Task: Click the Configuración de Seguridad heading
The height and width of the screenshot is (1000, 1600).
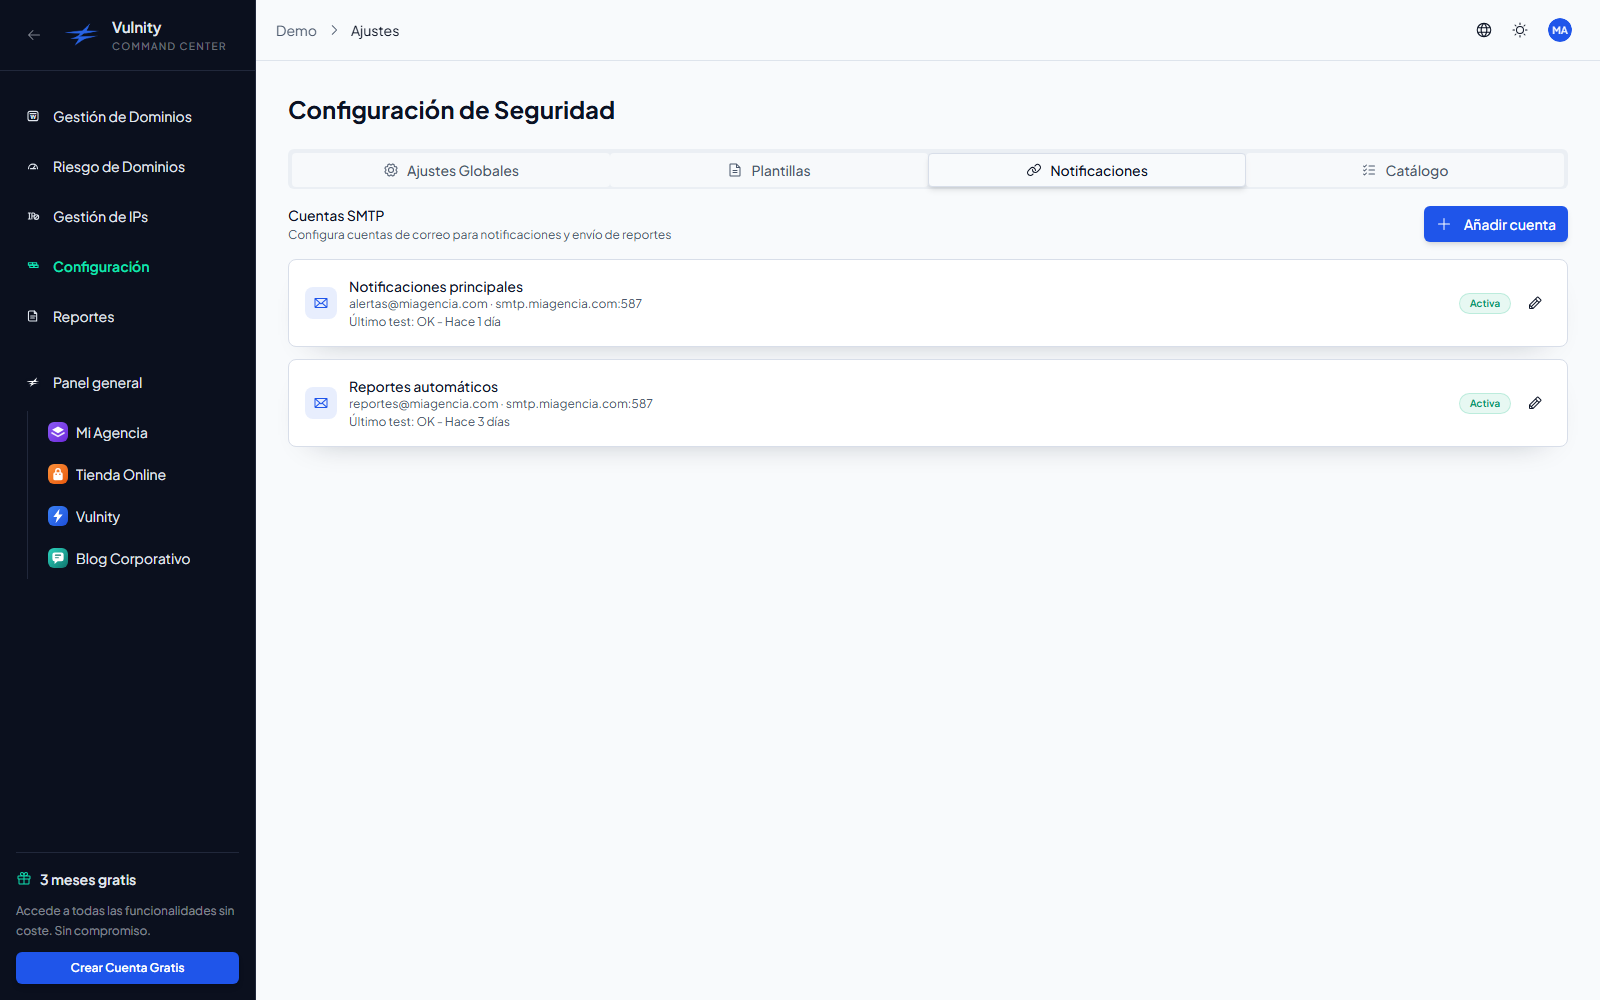Action: tap(451, 110)
